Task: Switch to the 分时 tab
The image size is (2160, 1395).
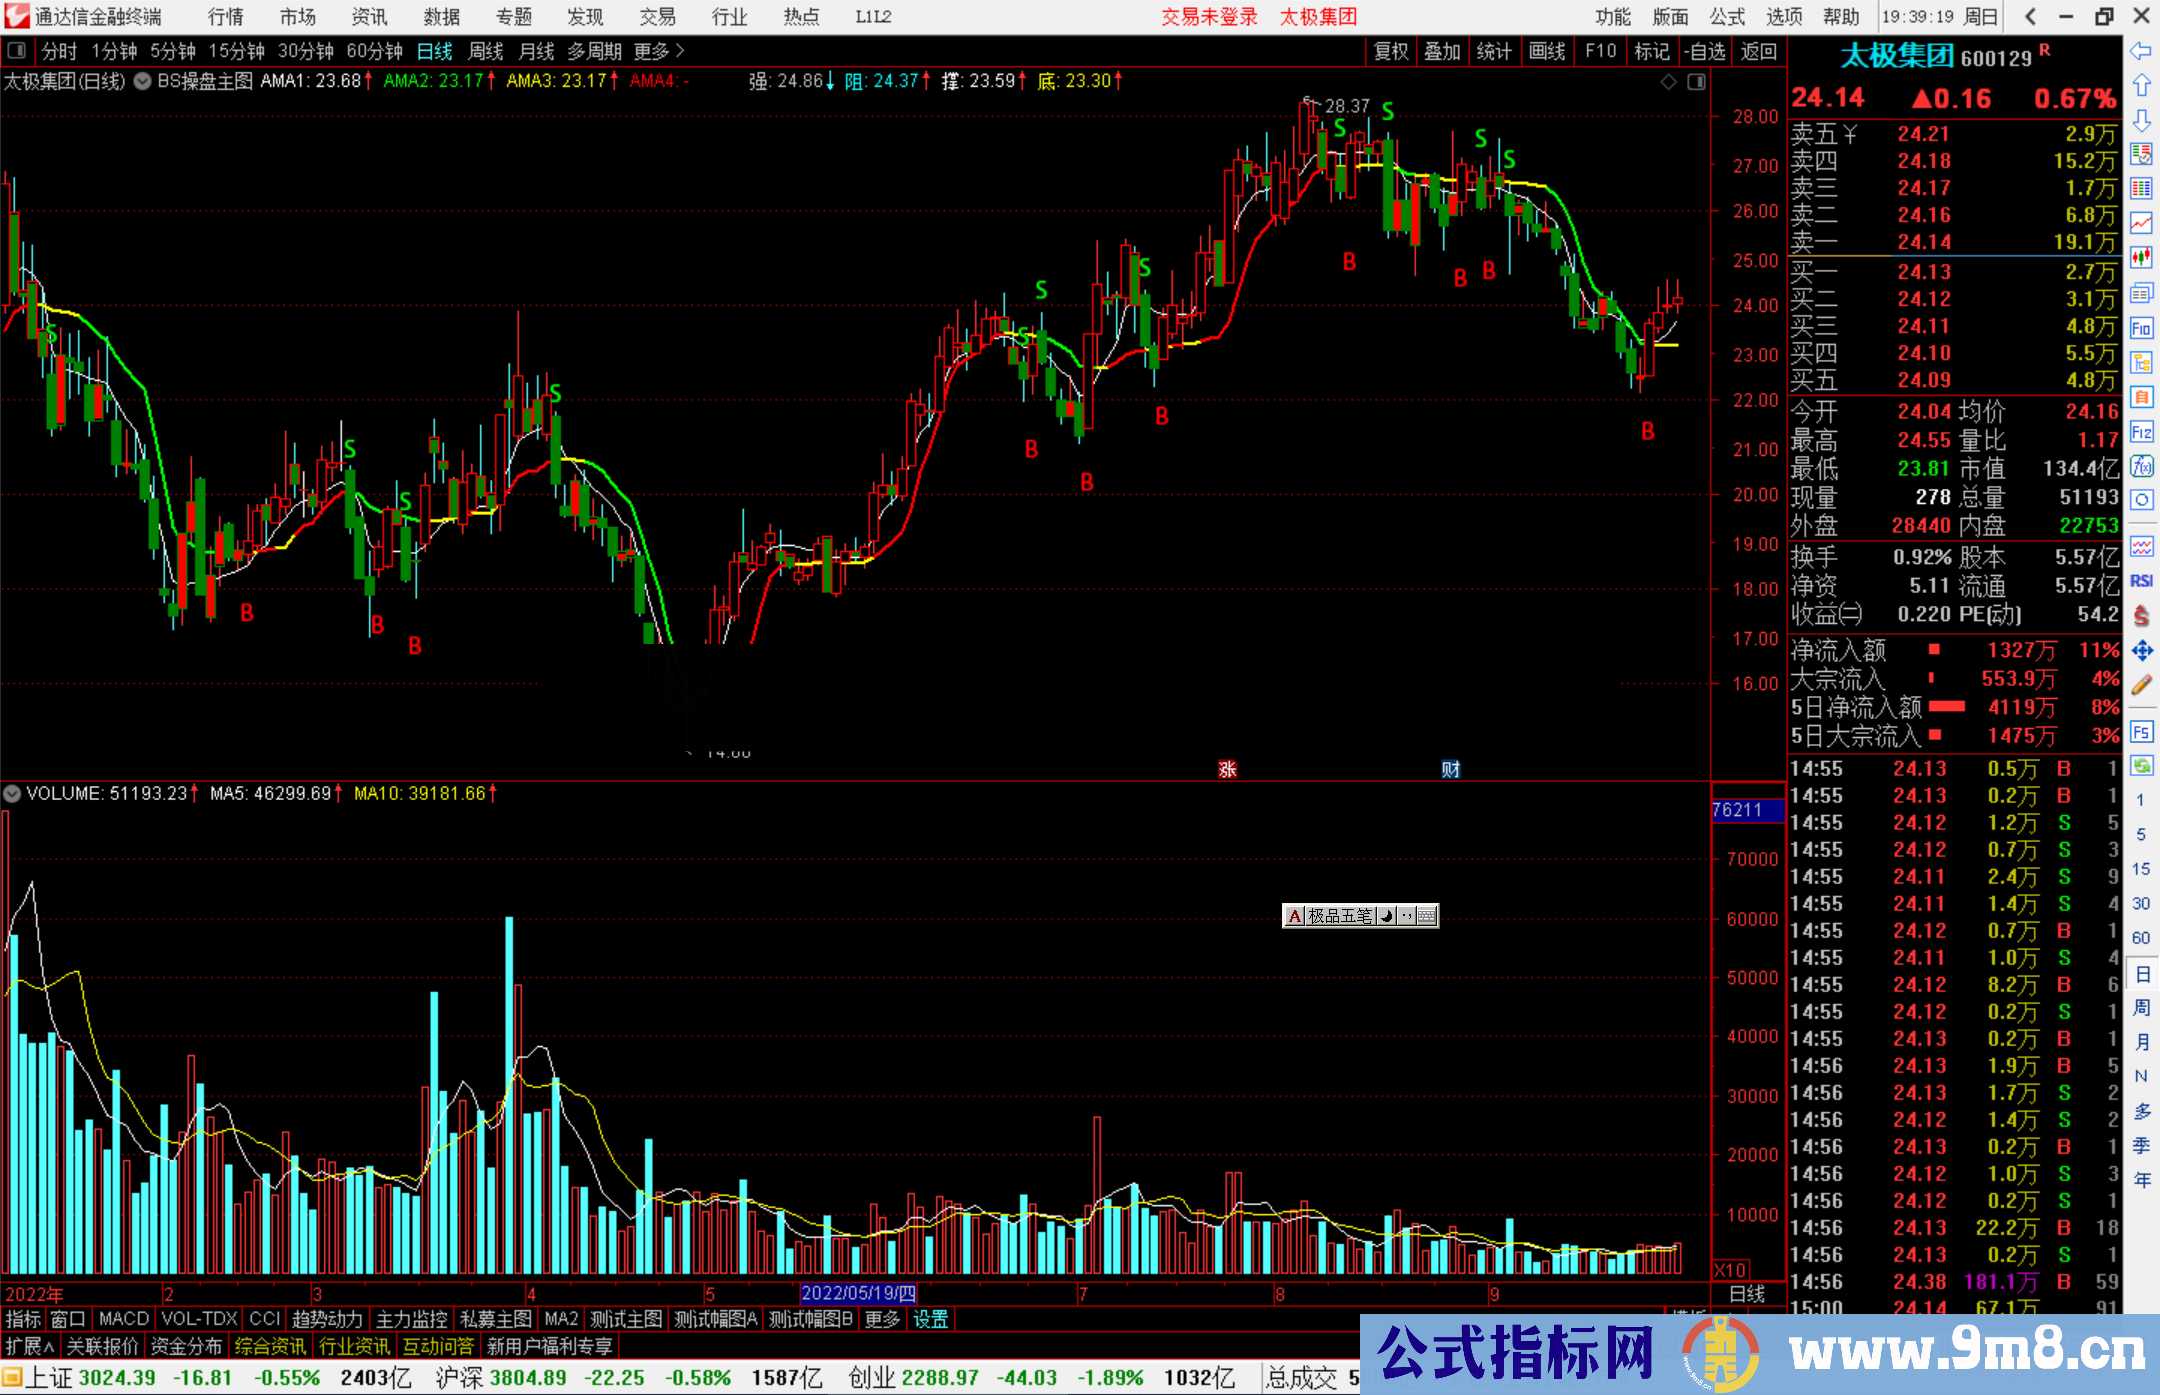Action: [x=59, y=51]
